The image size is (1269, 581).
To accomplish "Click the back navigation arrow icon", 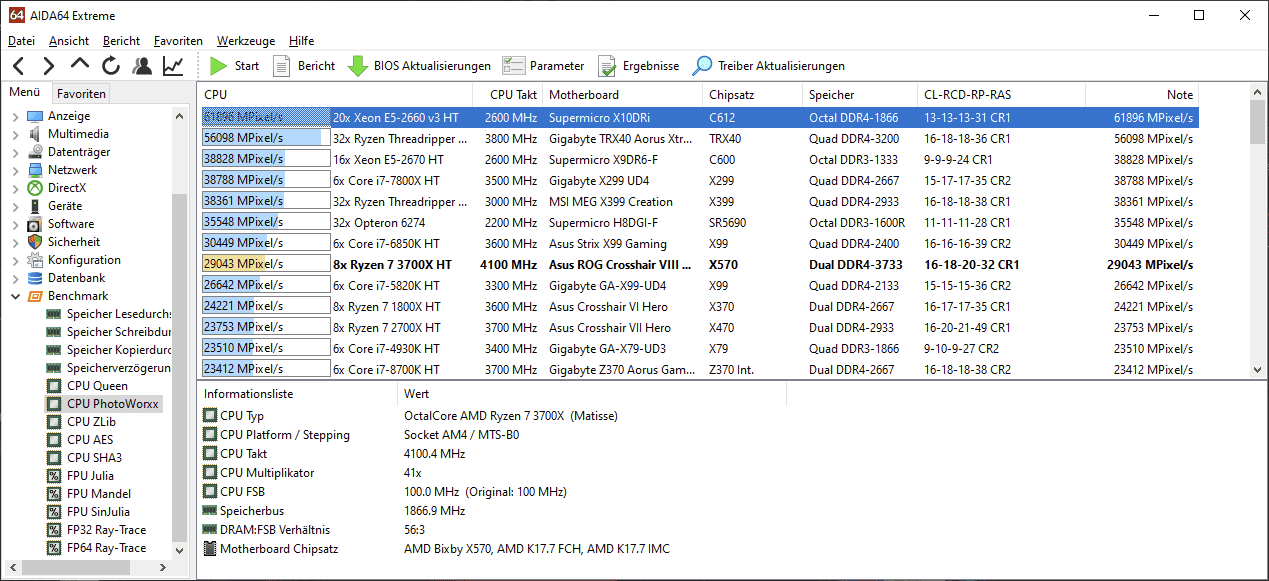I will [x=18, y=66].
